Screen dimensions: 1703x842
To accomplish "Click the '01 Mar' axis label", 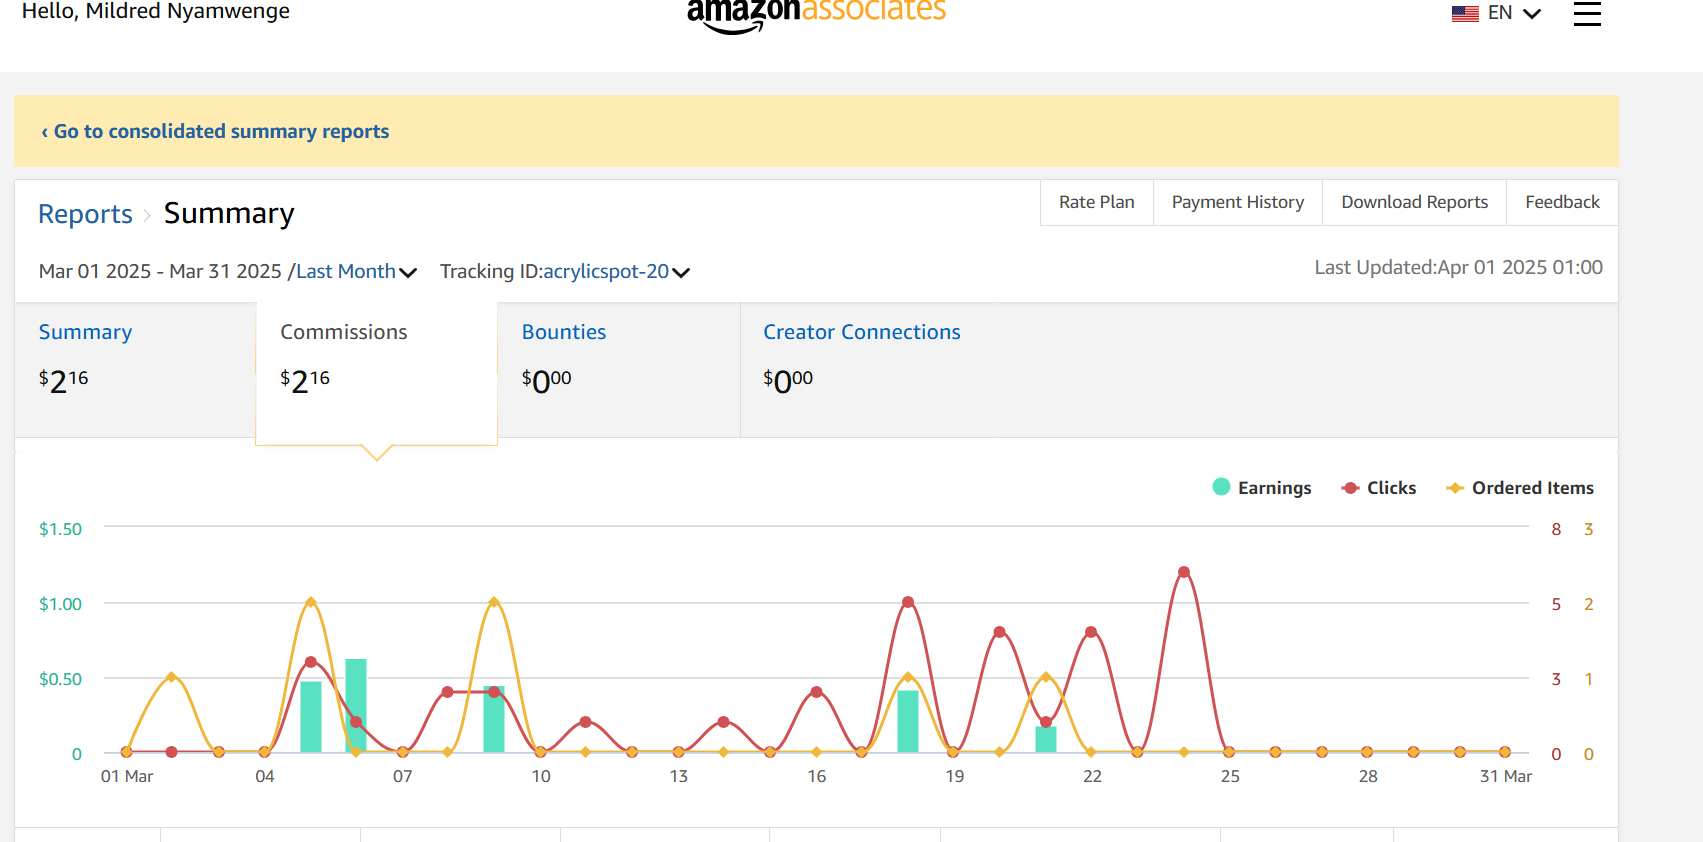I will point(127,776).
